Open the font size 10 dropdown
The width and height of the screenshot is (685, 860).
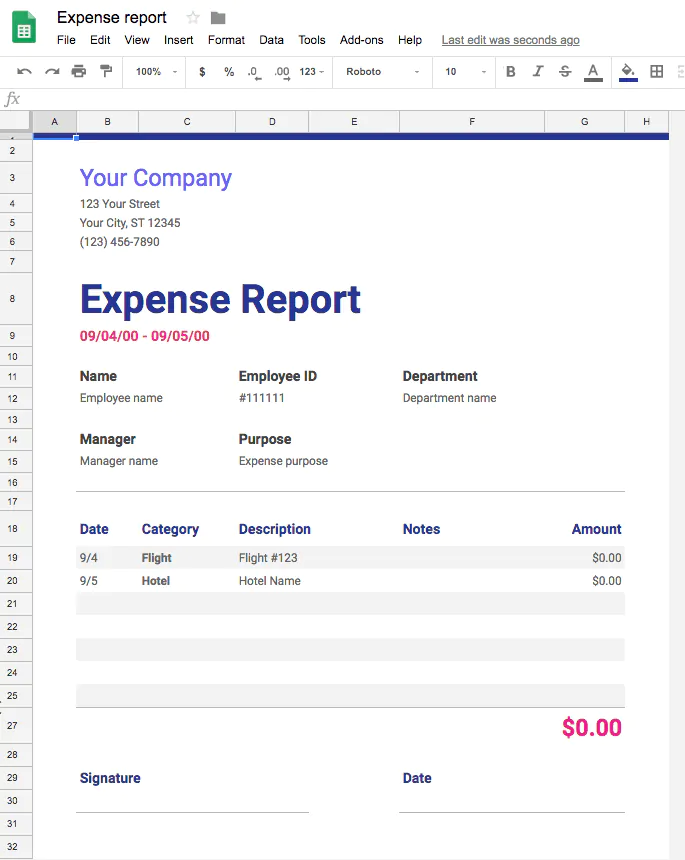(465, 72)
